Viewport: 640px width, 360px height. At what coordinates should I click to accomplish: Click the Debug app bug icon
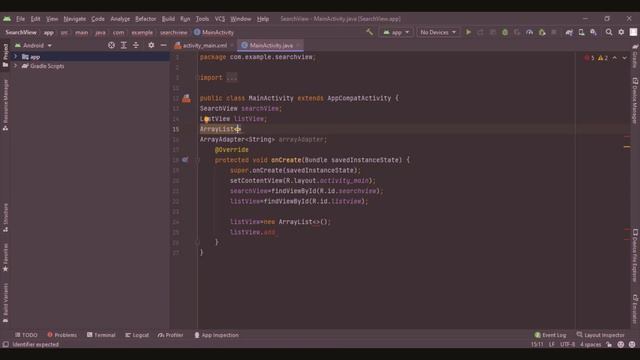[505, 32]
